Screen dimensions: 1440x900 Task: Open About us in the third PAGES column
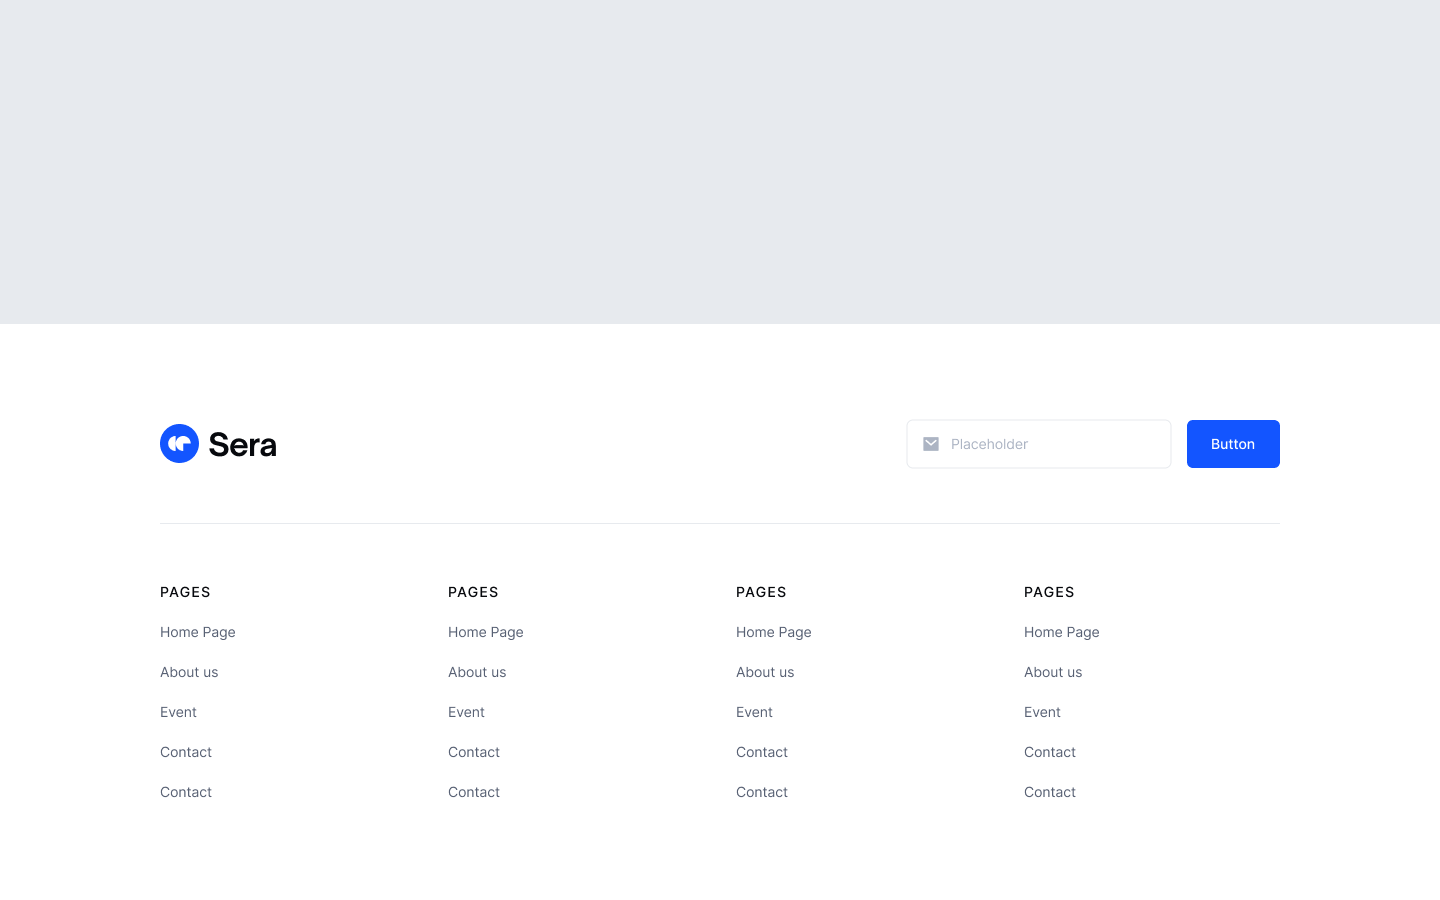pyautogui.click(x=765, y=672)
